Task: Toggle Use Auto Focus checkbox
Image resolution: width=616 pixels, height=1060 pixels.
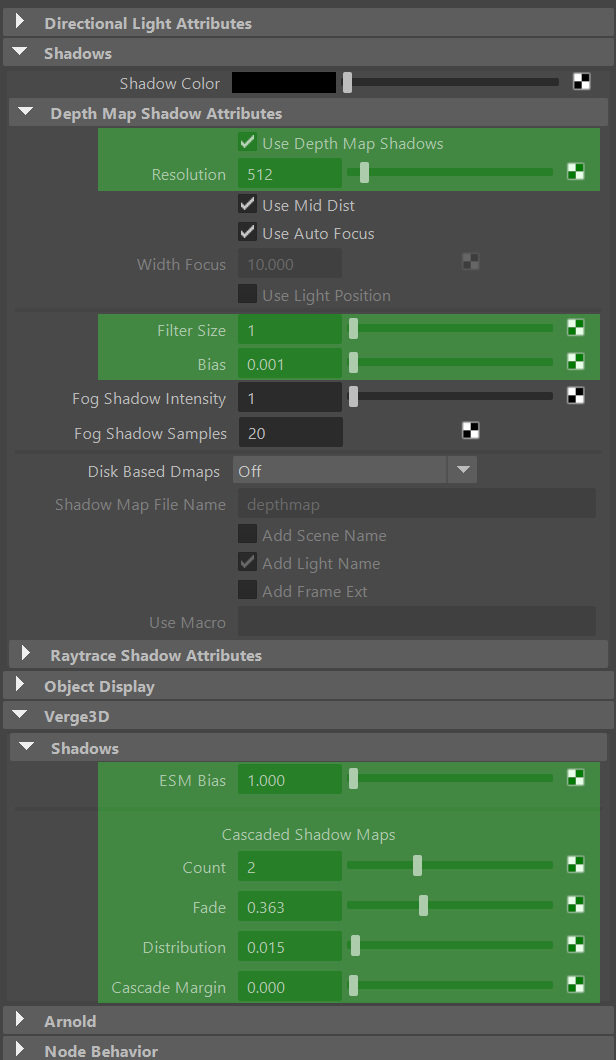Action: (247, 233)
